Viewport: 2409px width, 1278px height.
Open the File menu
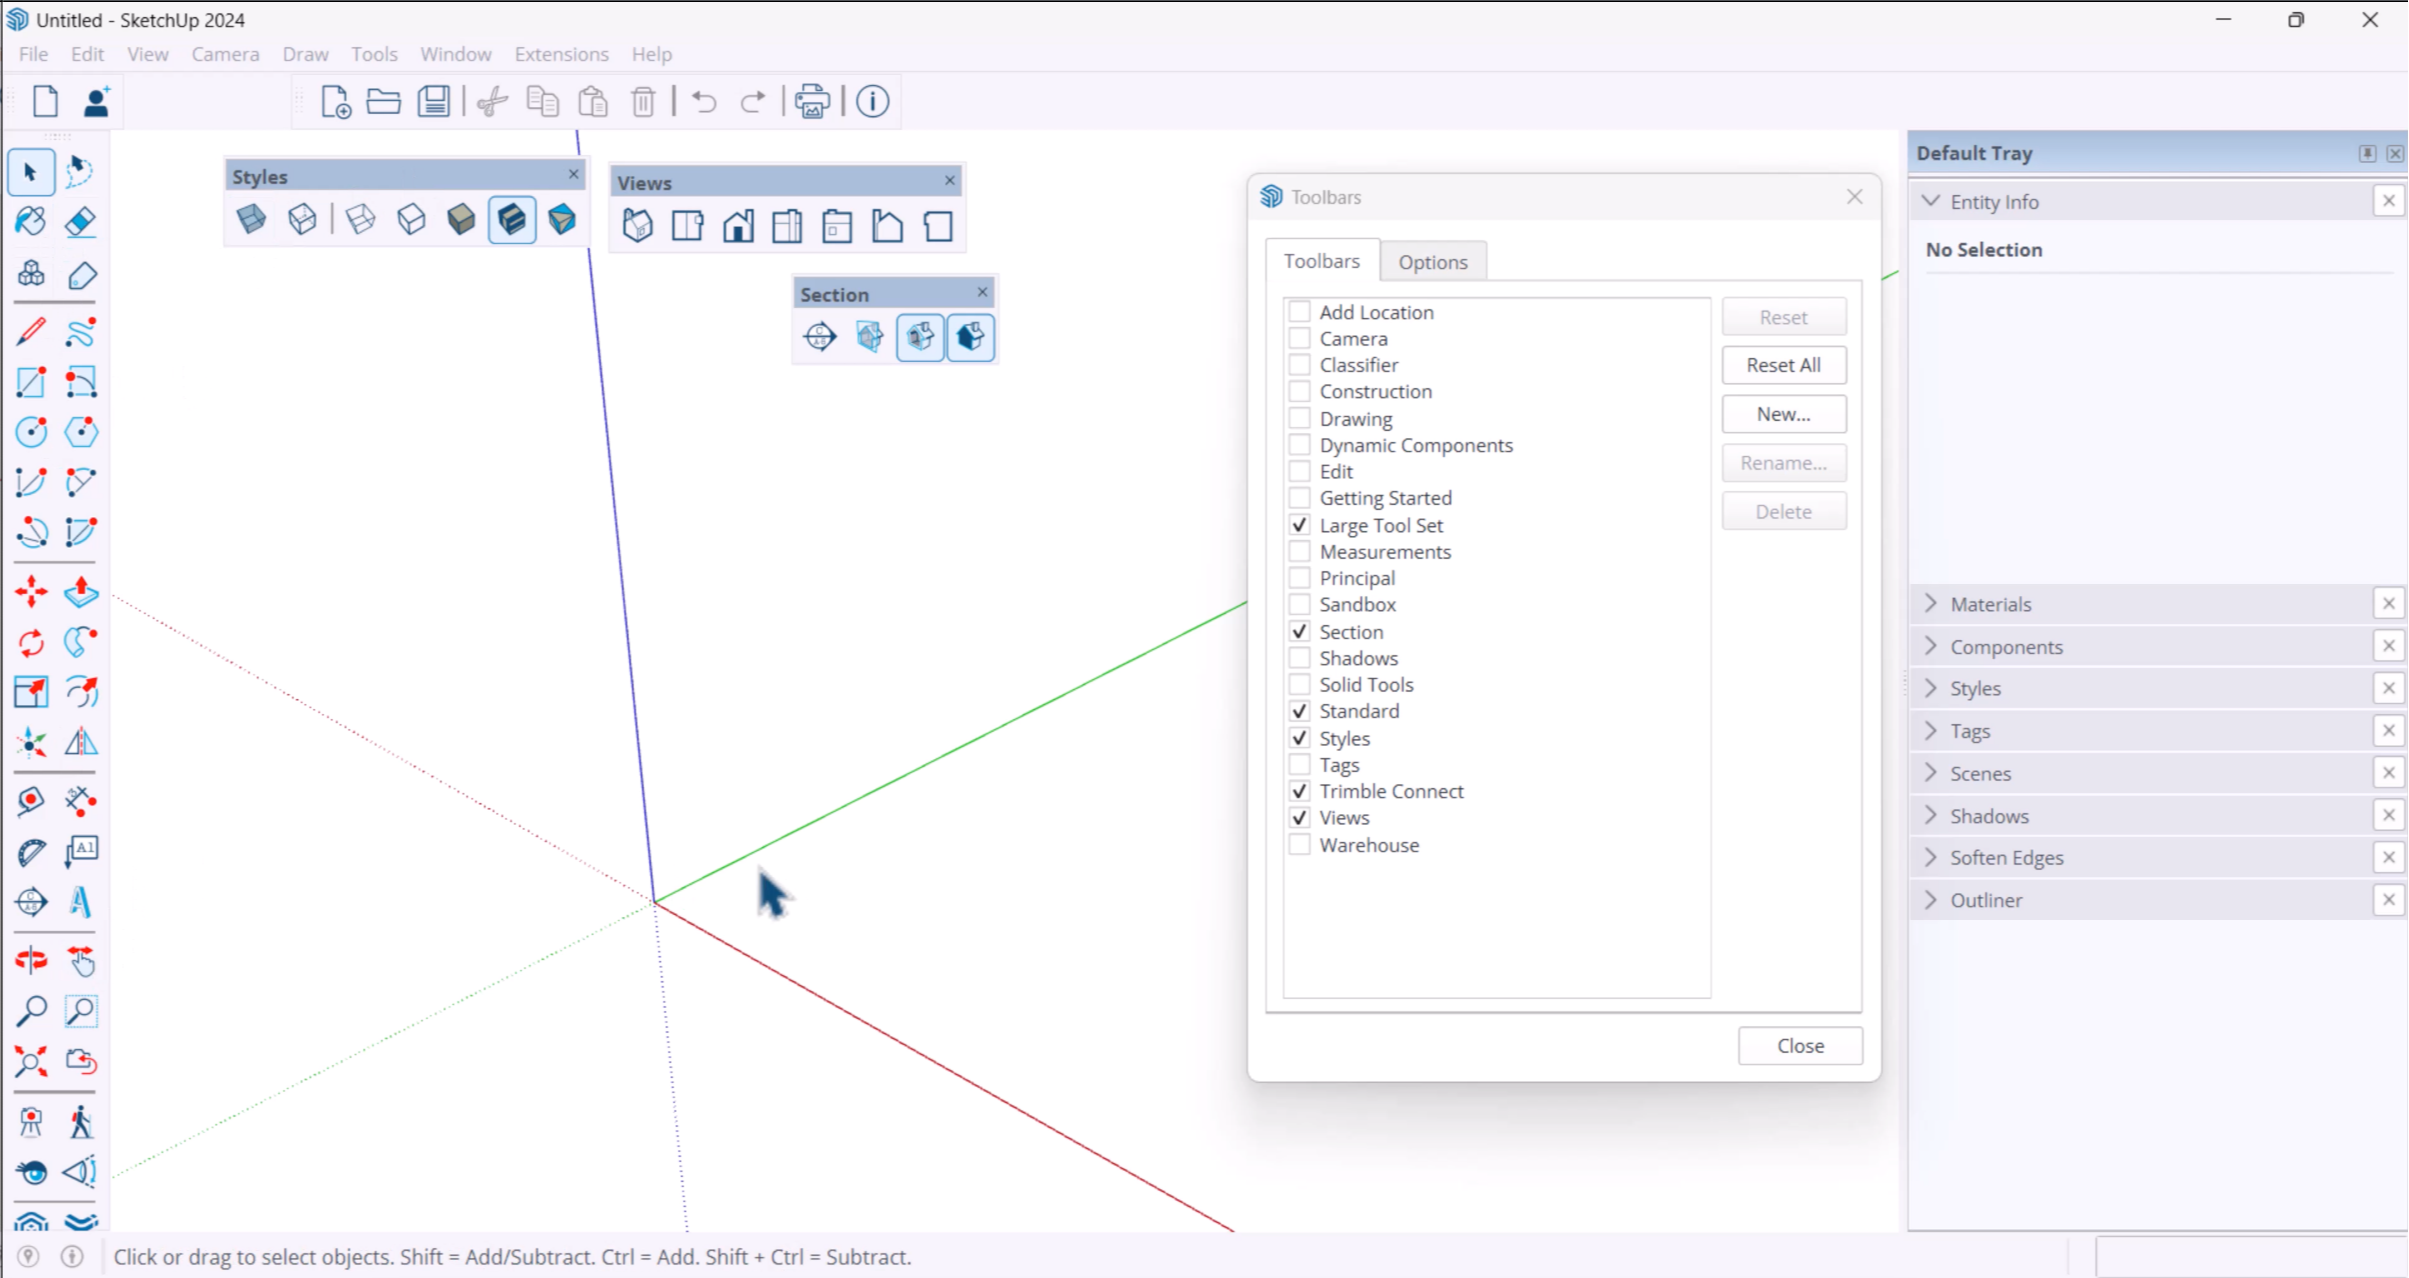point(33,54)
